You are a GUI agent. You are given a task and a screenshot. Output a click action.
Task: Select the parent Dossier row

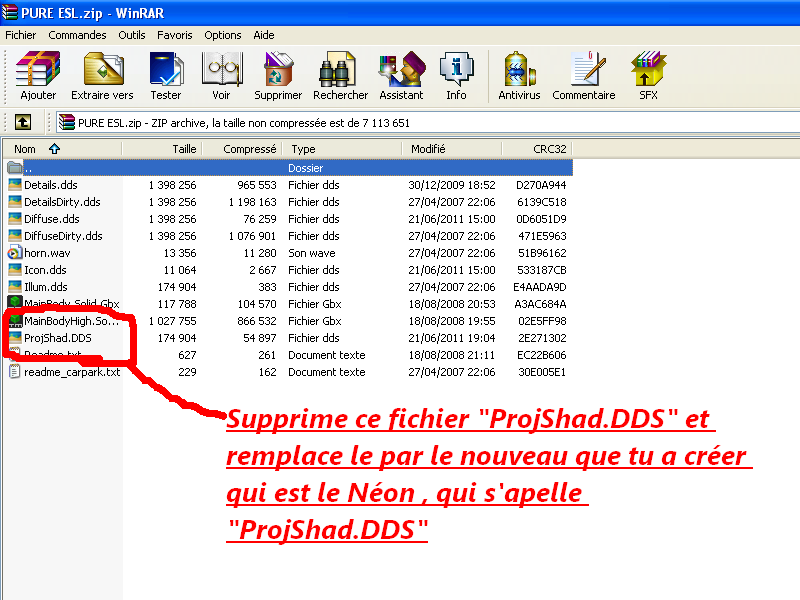[289, 168]
